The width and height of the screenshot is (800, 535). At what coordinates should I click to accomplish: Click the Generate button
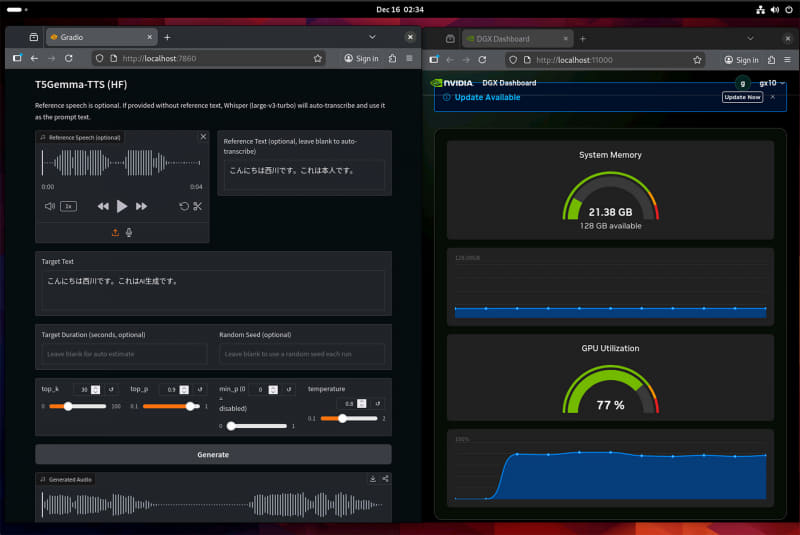[213, 454]
